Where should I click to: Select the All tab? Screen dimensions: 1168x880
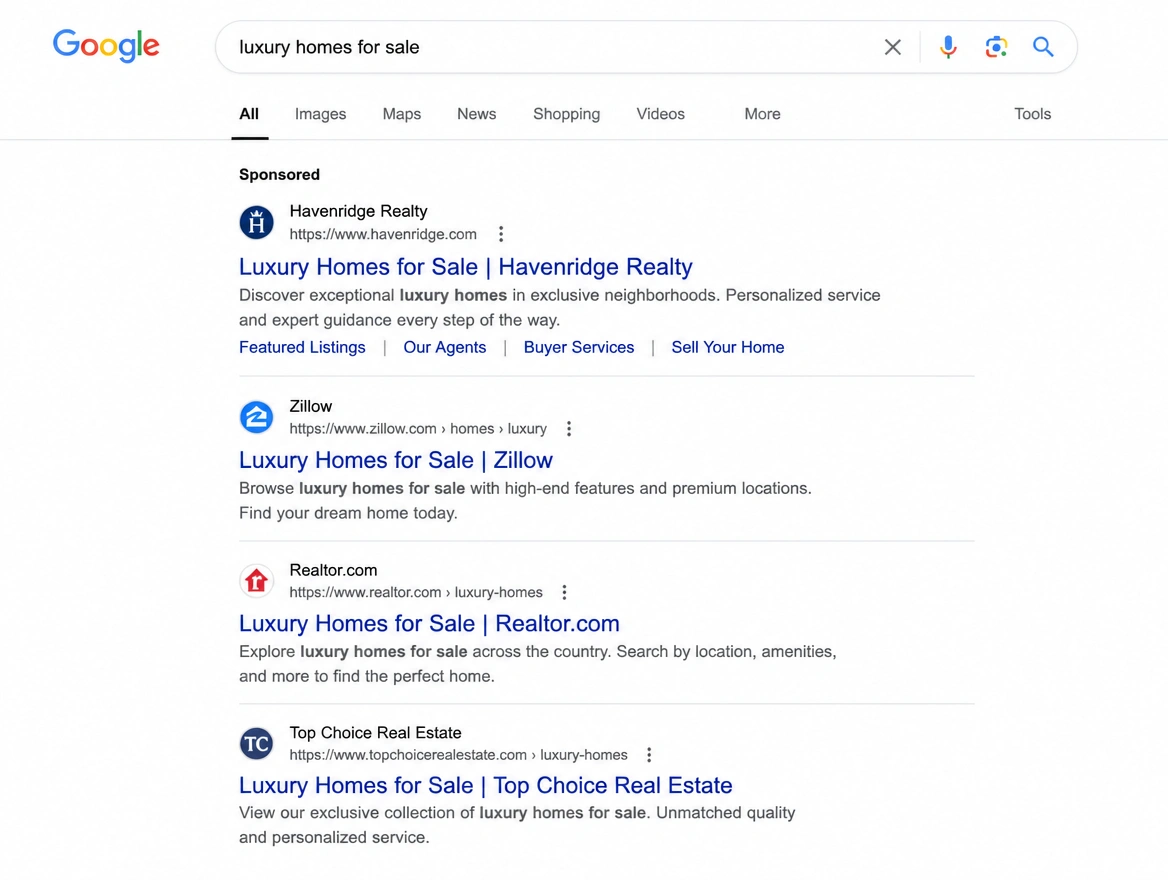click(x=249, y=114)
